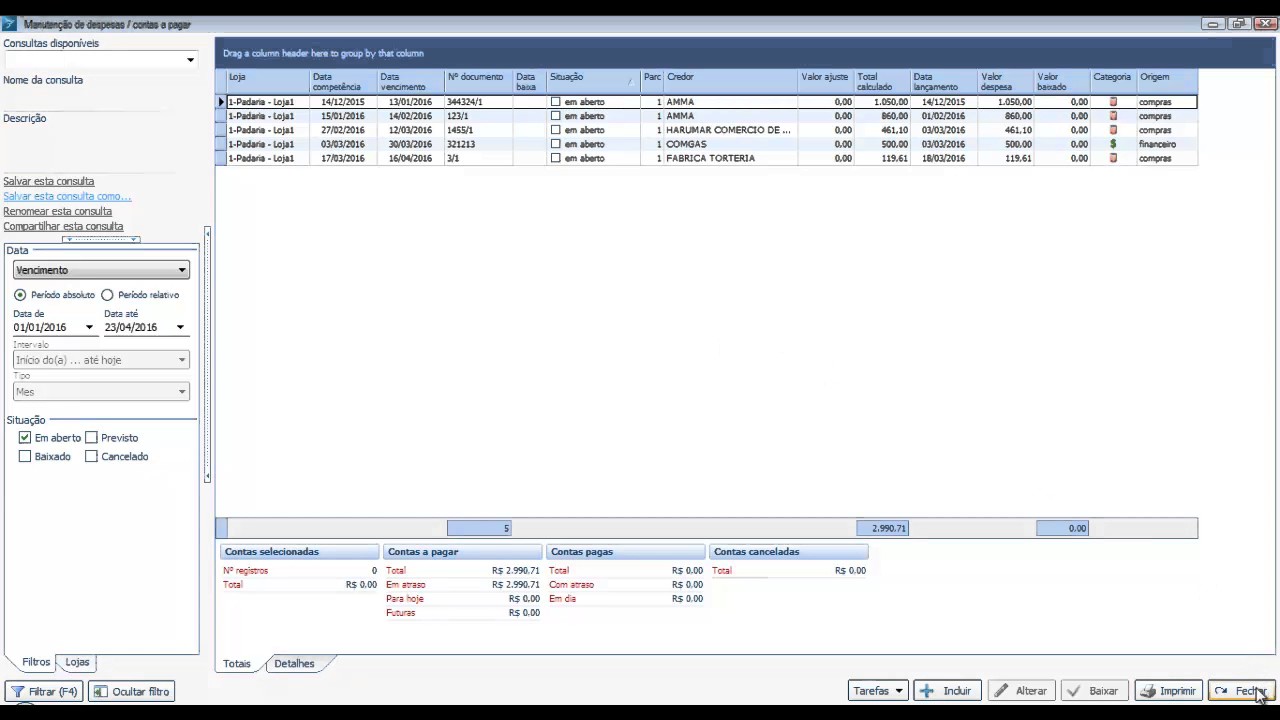Click the row indicator arrow of the first row
The image size is (1280, 720).
tap(222, 102)
